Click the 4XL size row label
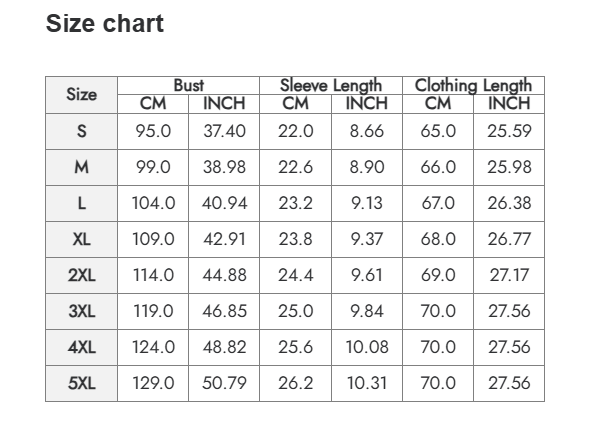 click(x=81, y=347)
